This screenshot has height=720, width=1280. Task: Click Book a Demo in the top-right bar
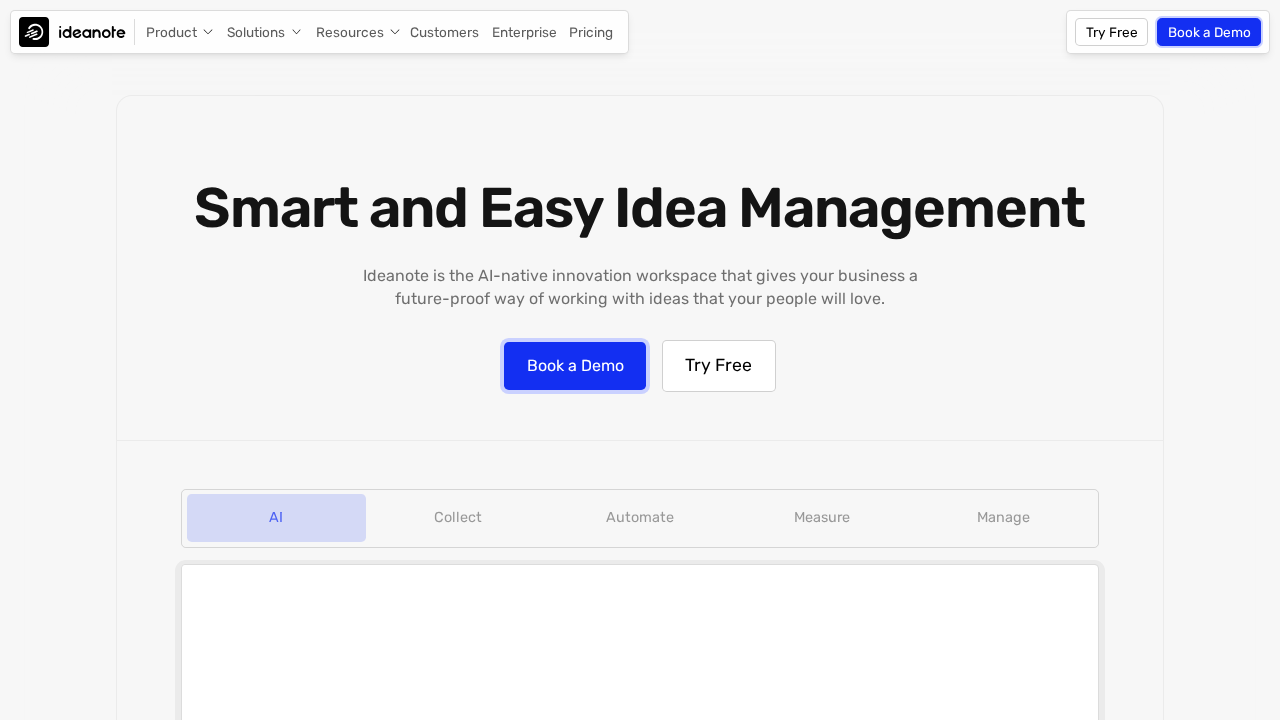click(1209, 32)
